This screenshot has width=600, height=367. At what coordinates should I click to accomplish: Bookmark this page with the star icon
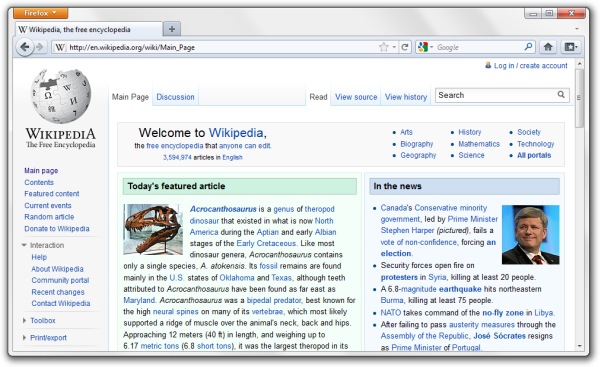tap(383, 47)
